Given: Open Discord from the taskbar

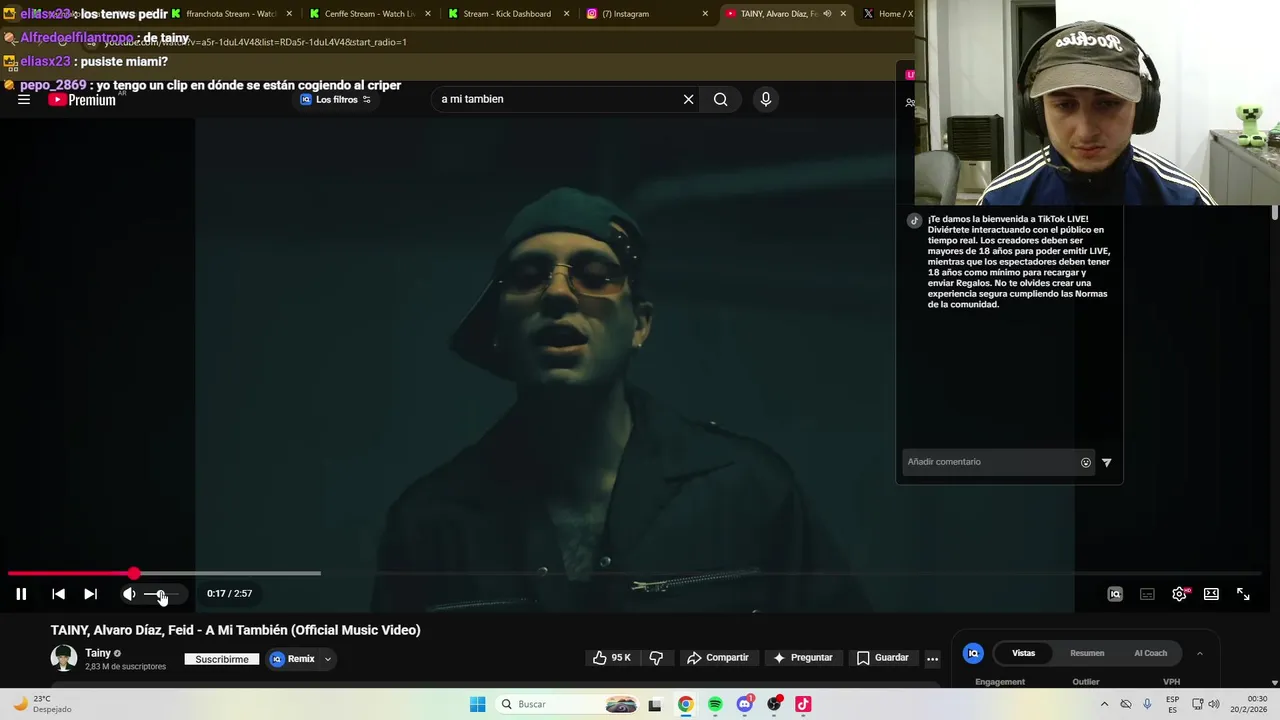Looking at the screenshot, I should click(x=745, y=704).
